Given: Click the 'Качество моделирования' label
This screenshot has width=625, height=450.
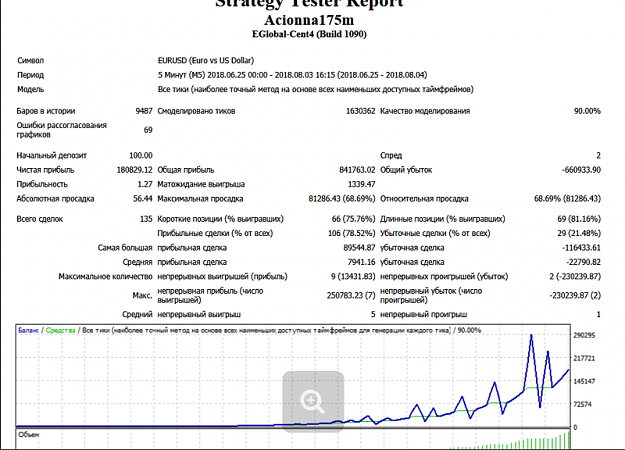Looking at the screenshot, I should tap(425, 111).
